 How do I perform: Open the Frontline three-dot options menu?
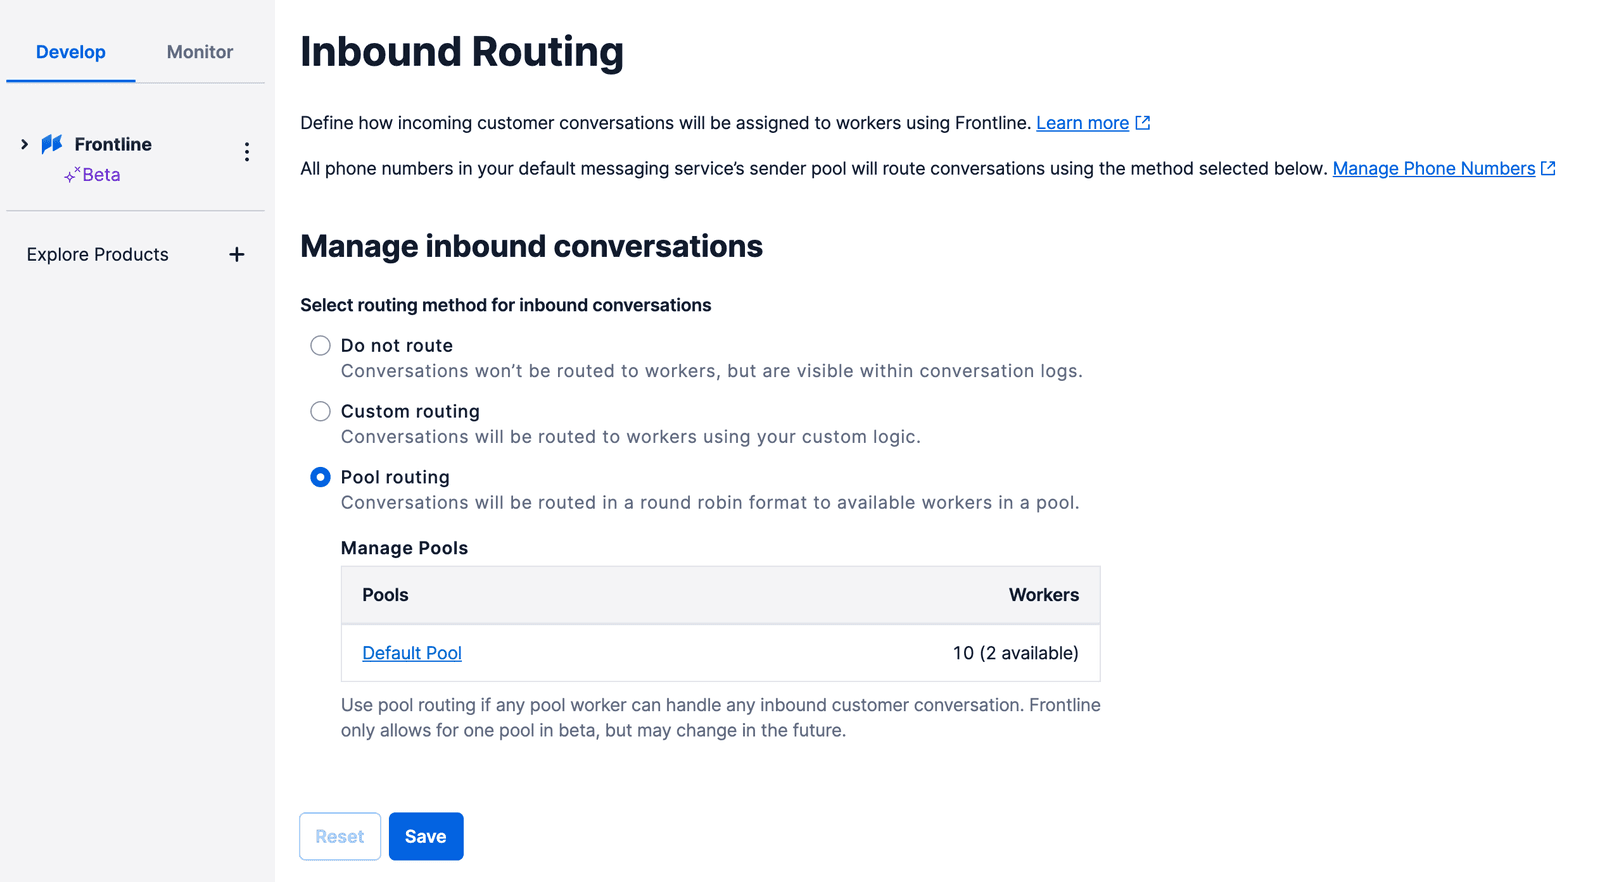pyautogui.click(x=247, y=152)
